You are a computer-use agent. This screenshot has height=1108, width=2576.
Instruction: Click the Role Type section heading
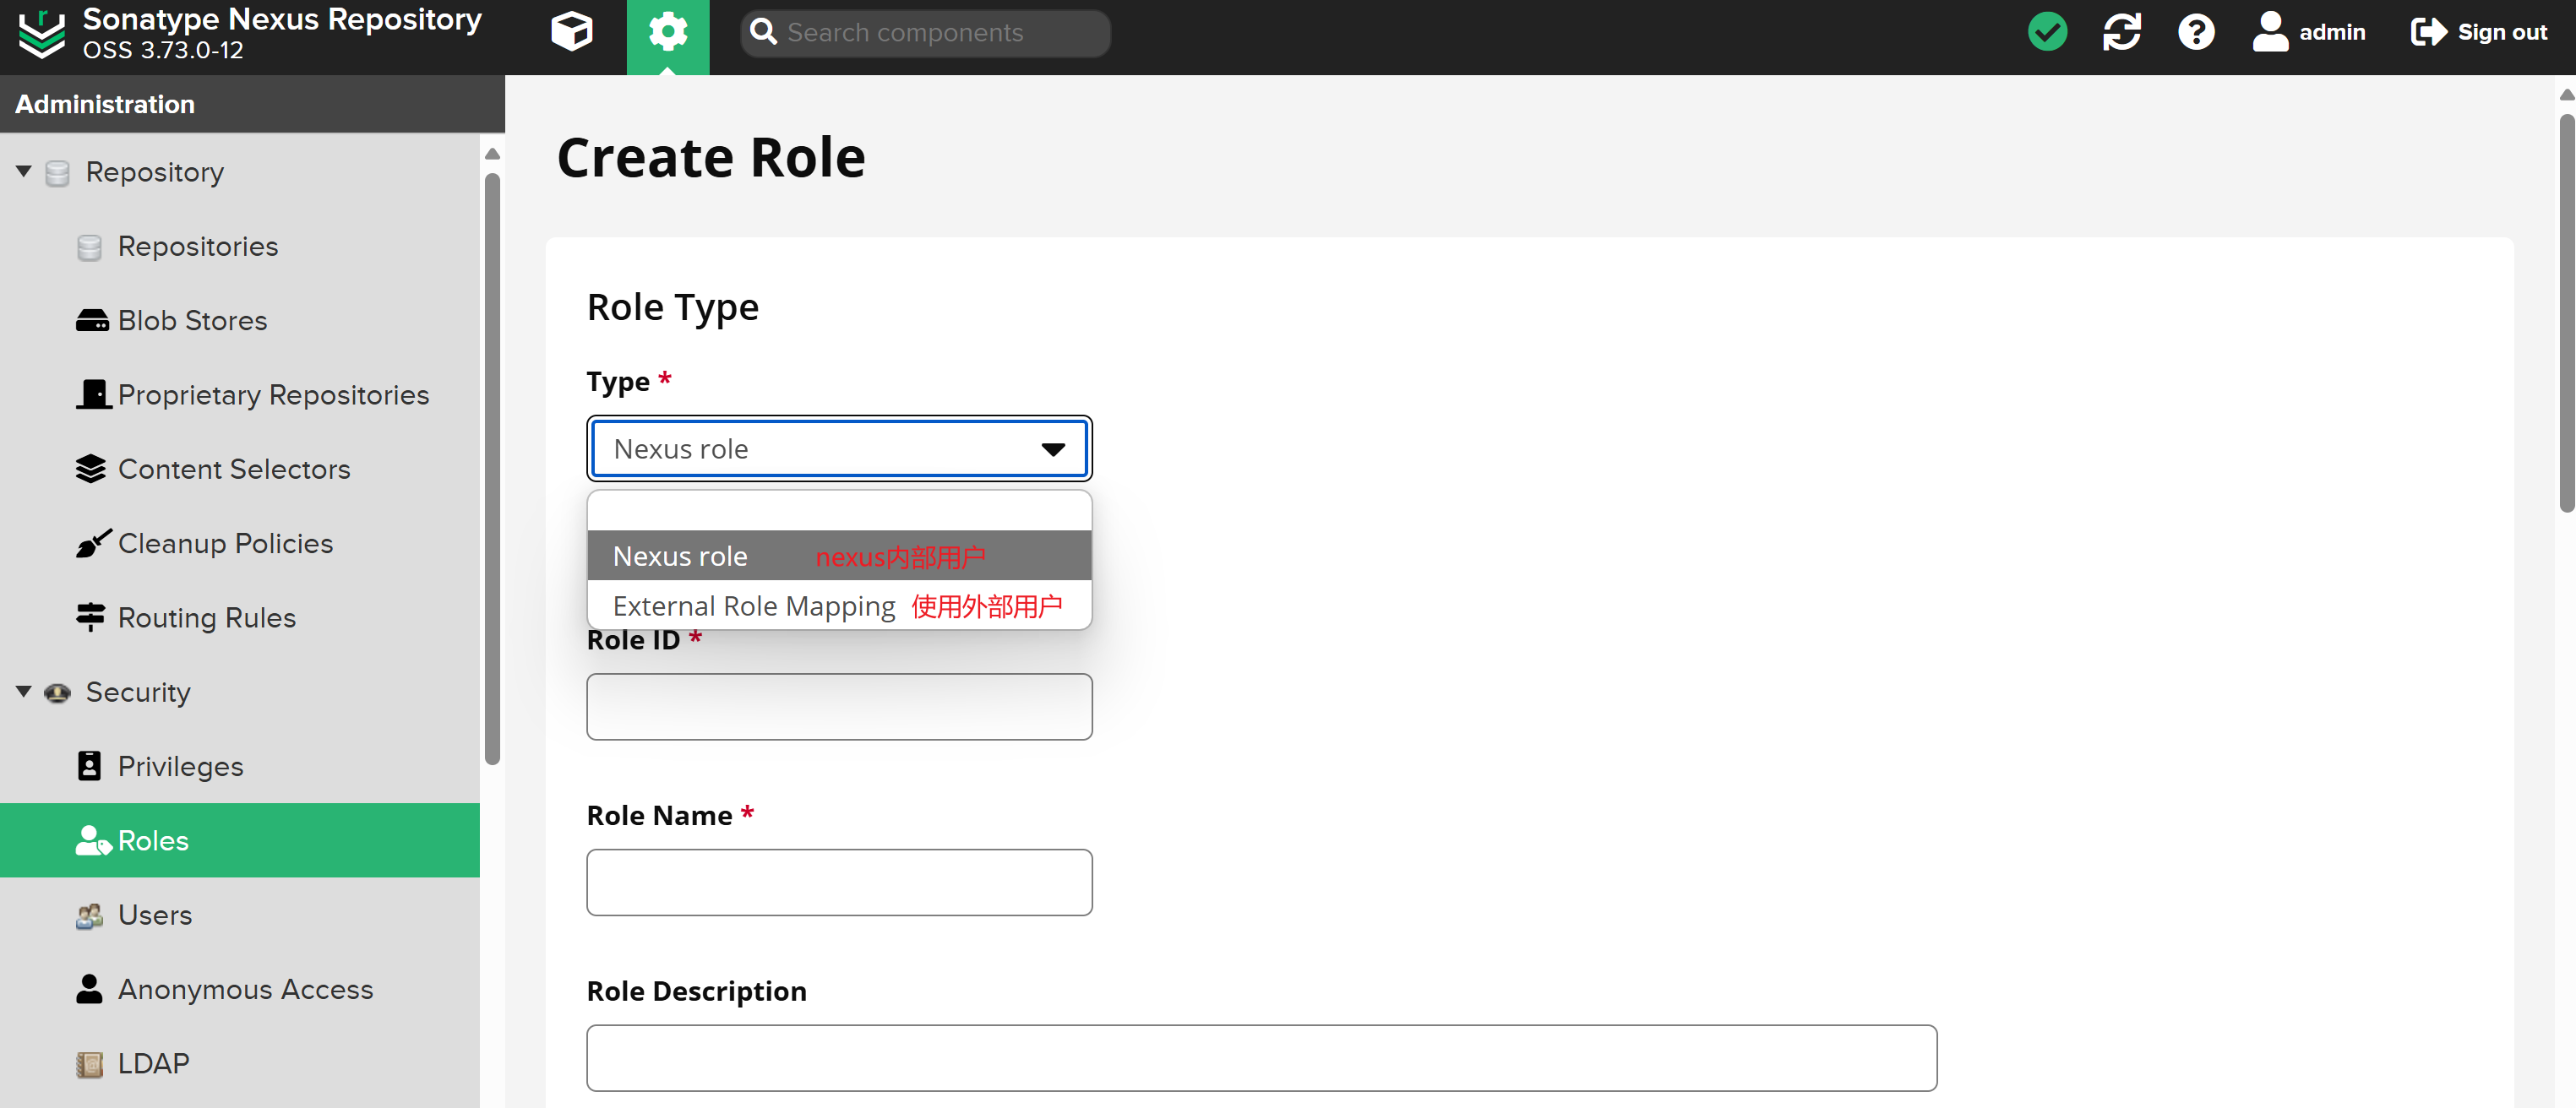click(x=673, y=308)
